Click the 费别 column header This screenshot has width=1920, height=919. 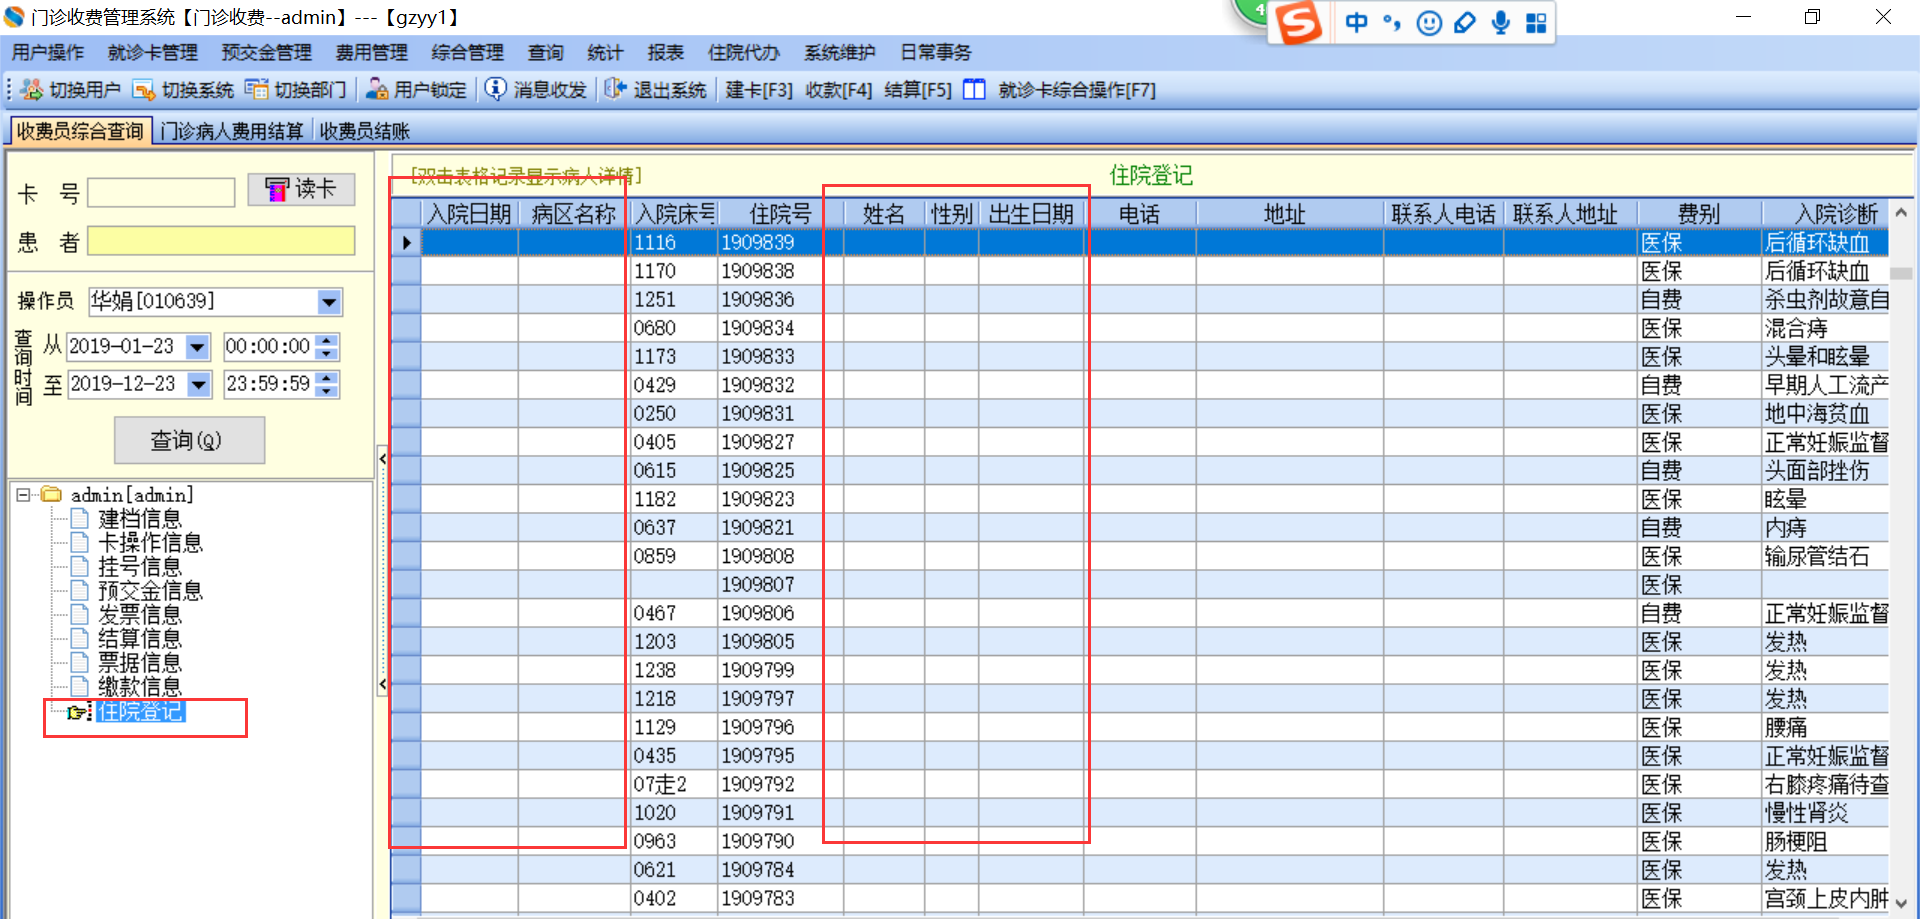[x=1699, y=214]
